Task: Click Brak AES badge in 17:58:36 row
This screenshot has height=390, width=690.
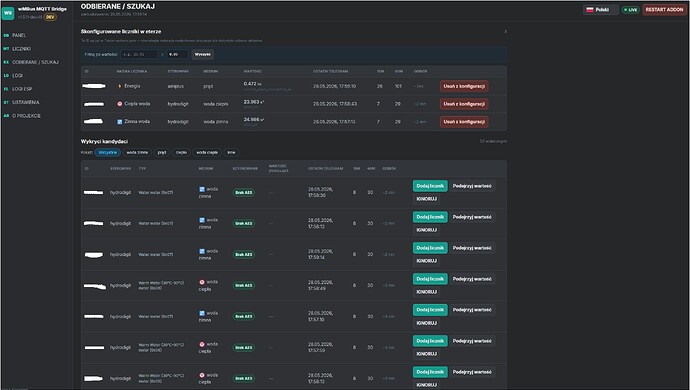Action: 244,193
